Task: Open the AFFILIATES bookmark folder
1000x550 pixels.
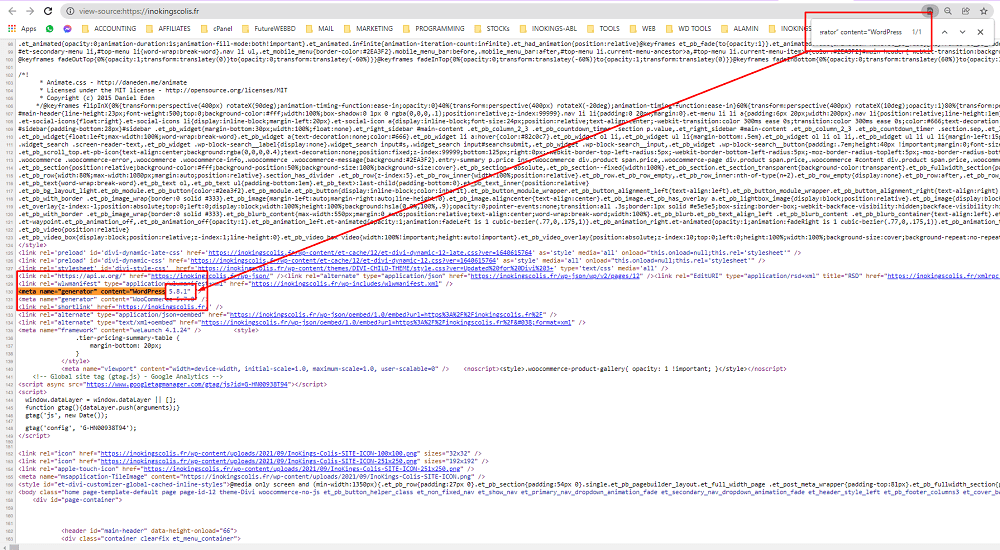Action: coord(169,29)
